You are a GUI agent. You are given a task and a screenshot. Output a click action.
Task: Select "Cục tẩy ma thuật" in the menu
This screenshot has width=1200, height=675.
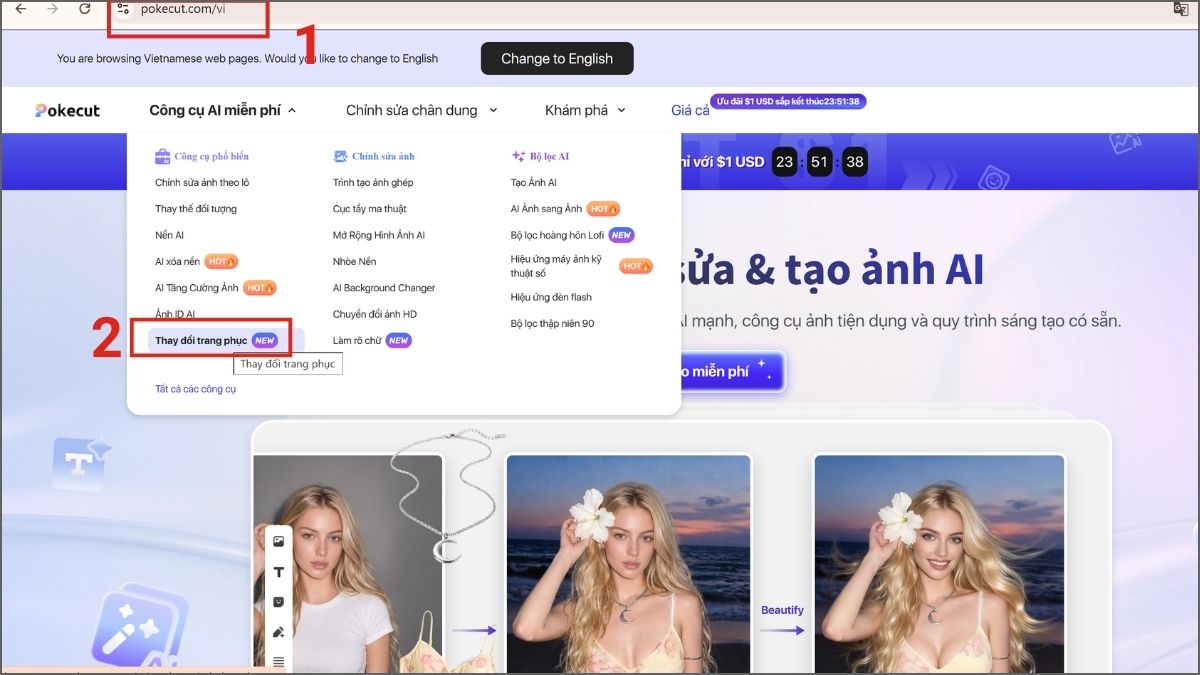pos(370,209)
